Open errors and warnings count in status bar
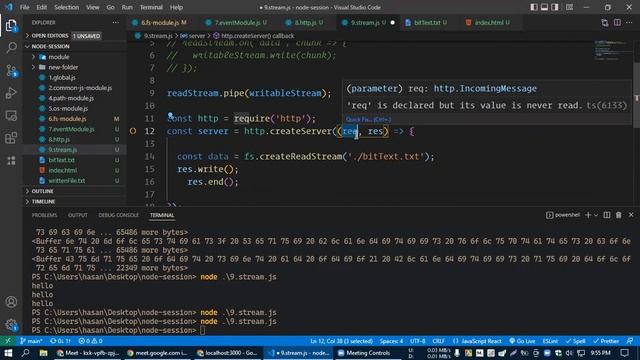The width and height of the screenshot is (640, 360). [x=90, y=341]
